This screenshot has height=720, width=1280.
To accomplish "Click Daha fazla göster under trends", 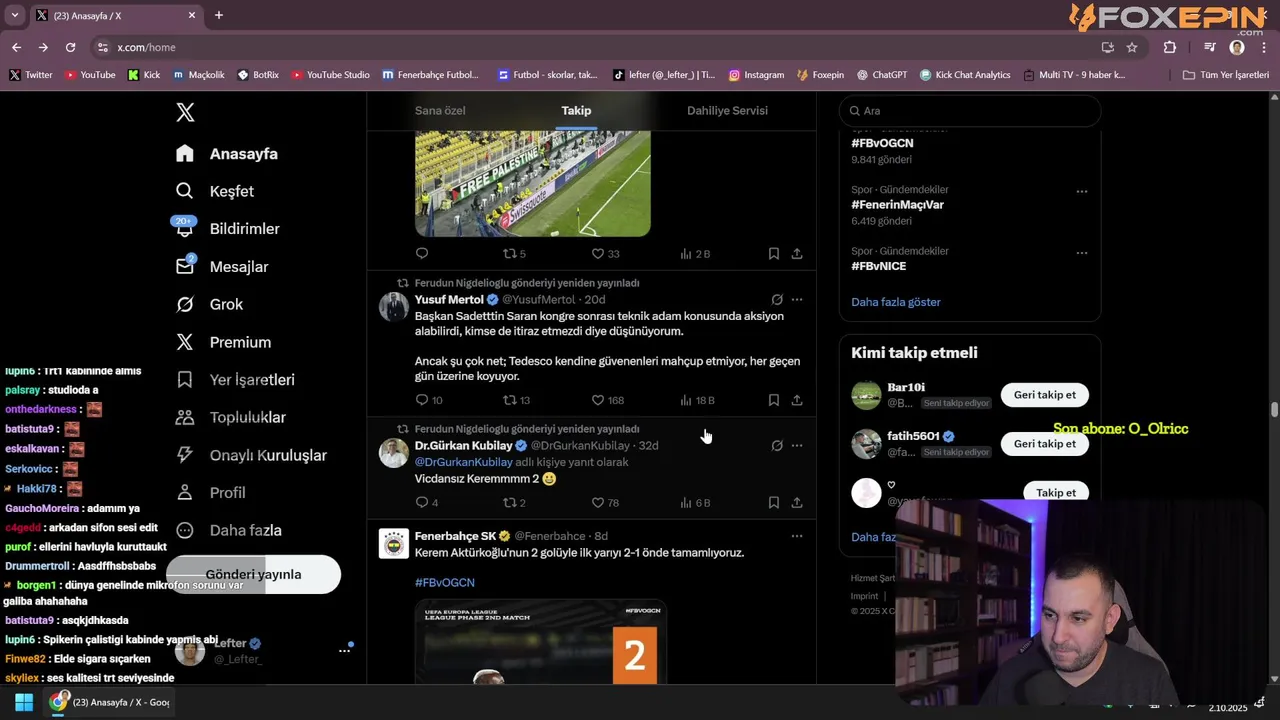I will pos(896,302).
